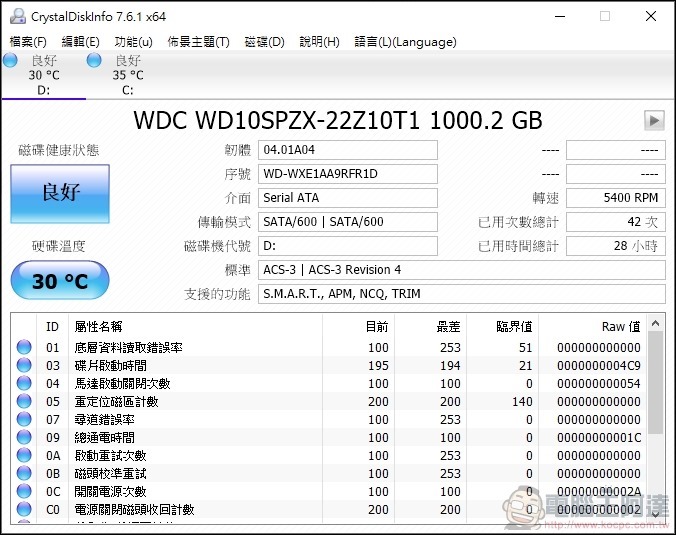
Task: Click the 臨界值 column header
Action: point(502,326)
